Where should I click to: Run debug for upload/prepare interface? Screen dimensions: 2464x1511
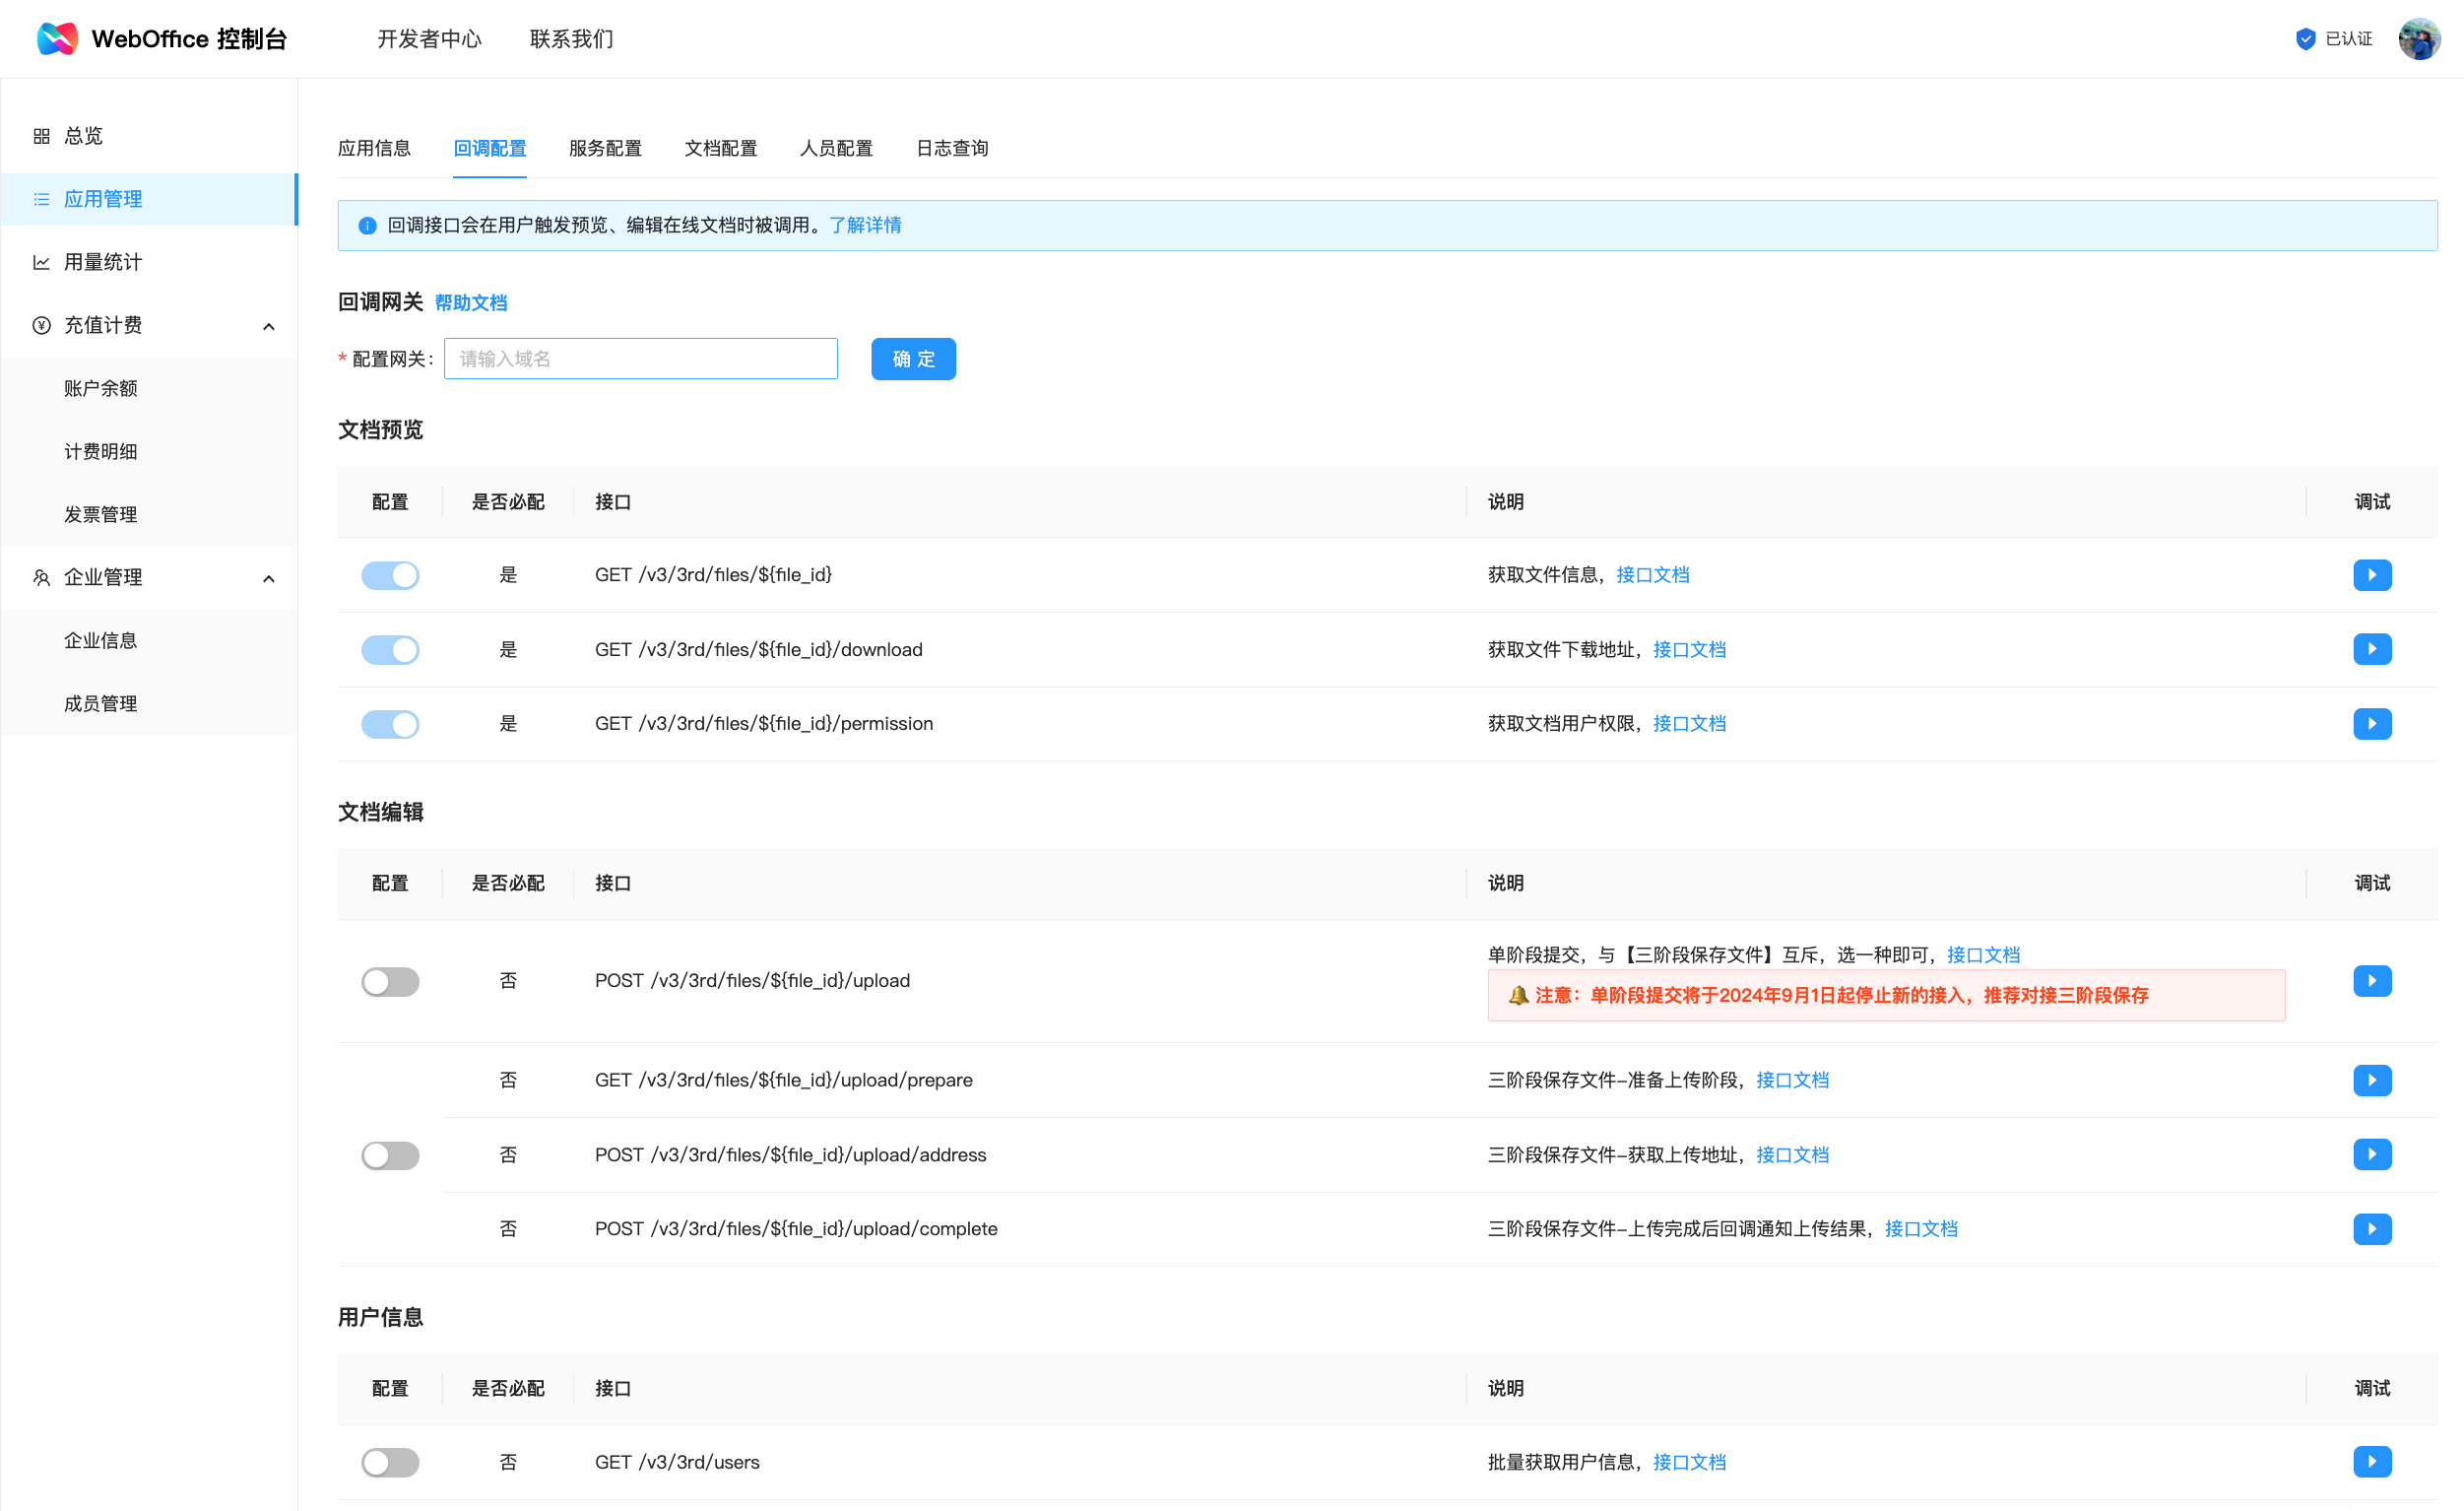(2371, 1080)
